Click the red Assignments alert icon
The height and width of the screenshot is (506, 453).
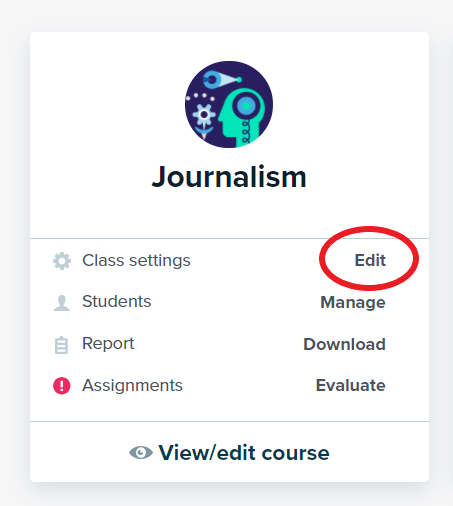coord(62,386)
